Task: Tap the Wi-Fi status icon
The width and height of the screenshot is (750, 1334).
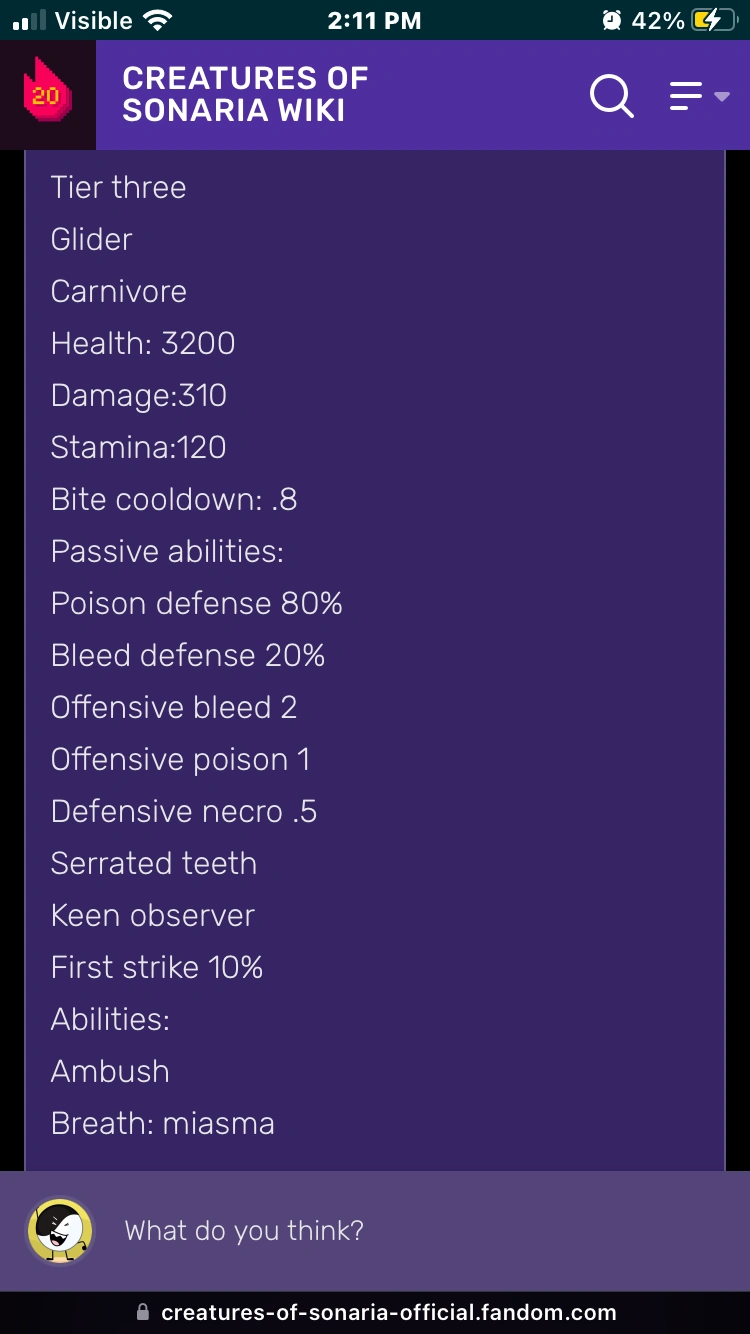Action: pos(158,20)
